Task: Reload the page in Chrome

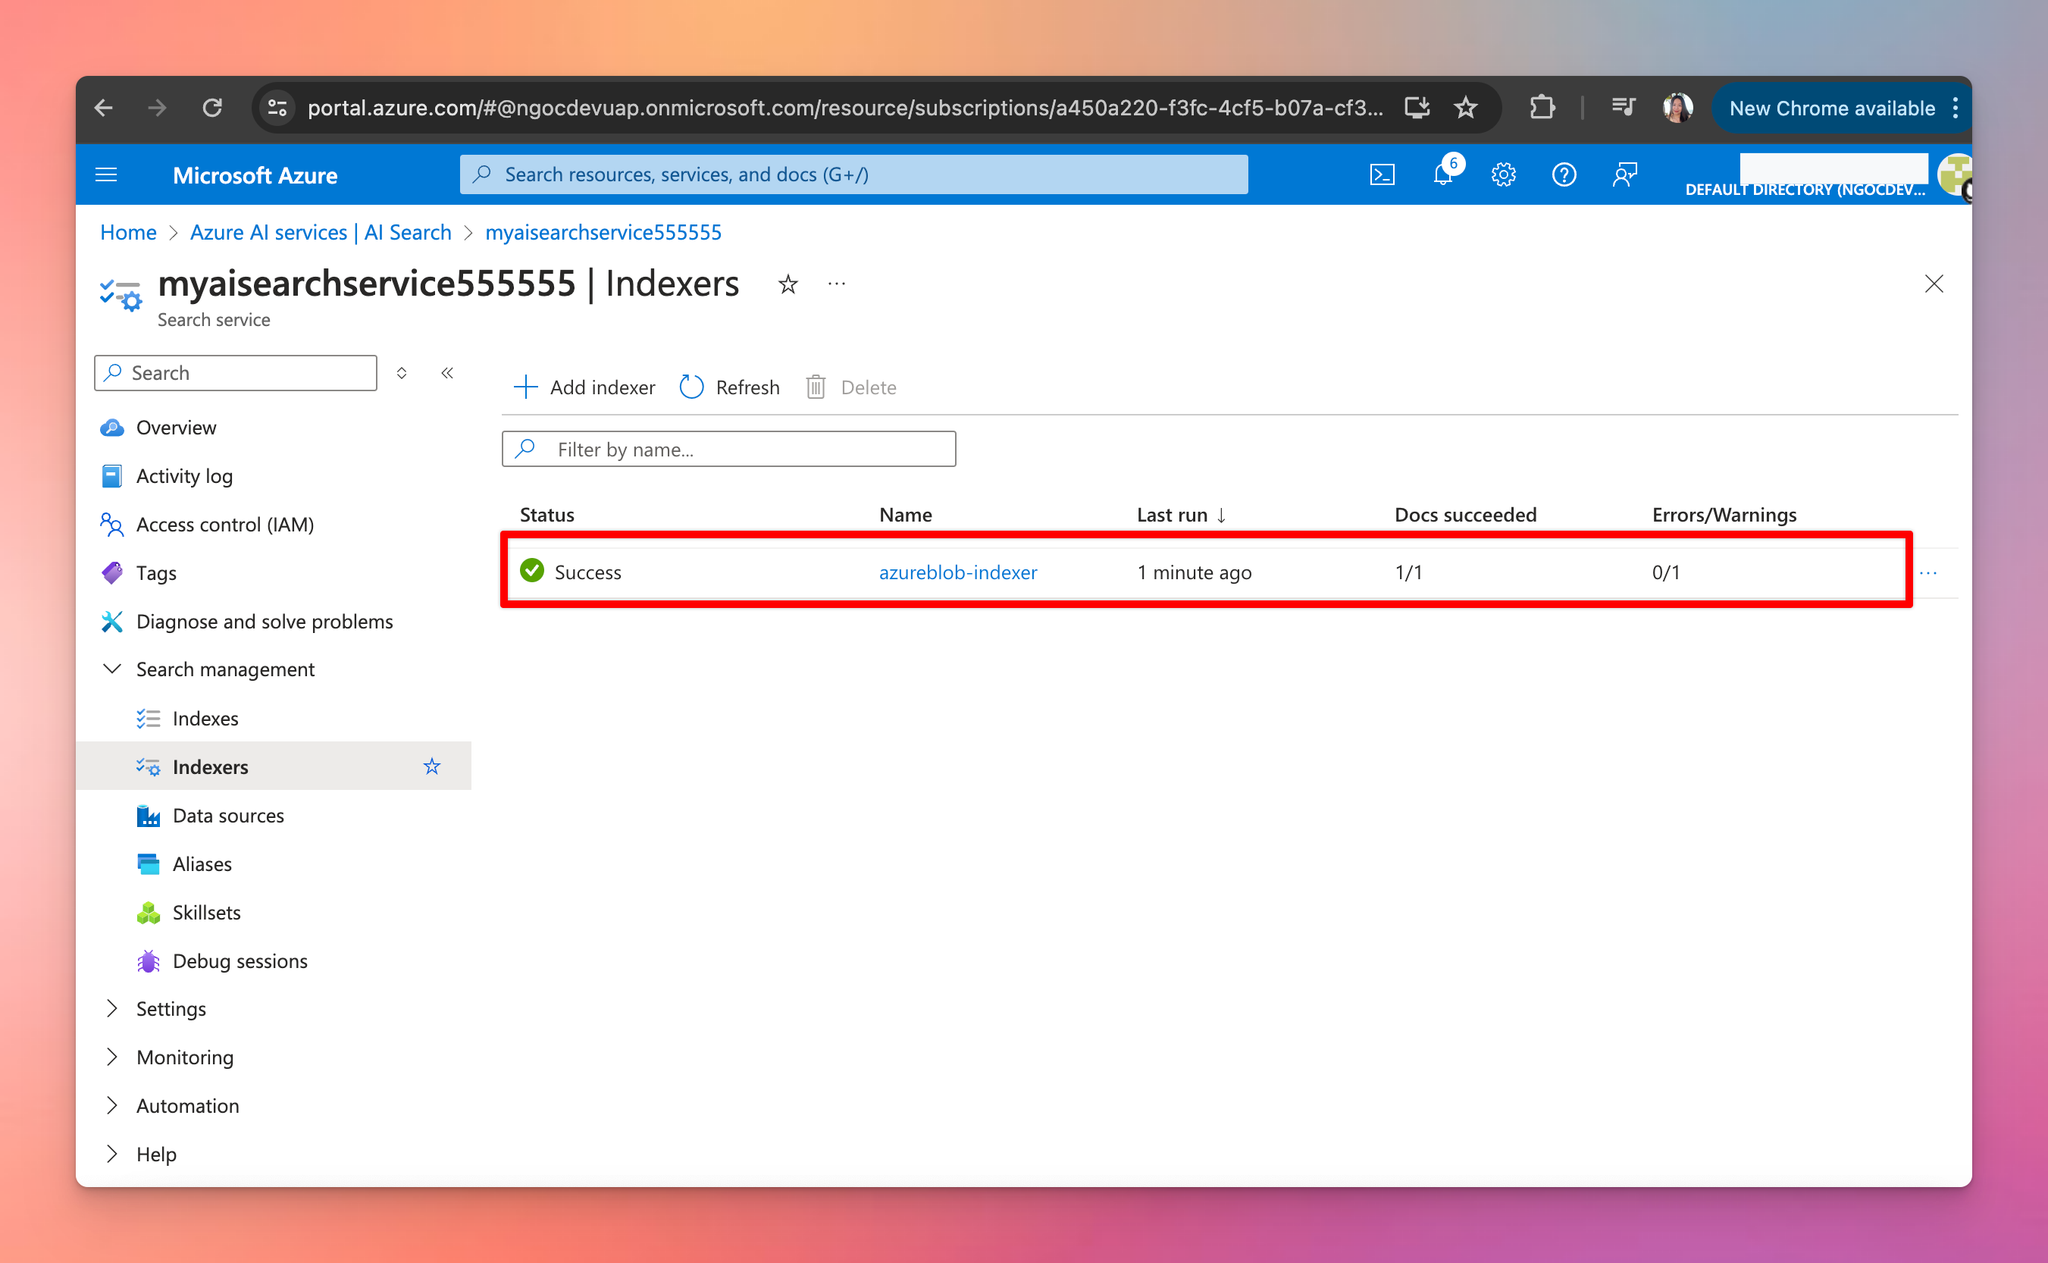Action: click(212, 108)
